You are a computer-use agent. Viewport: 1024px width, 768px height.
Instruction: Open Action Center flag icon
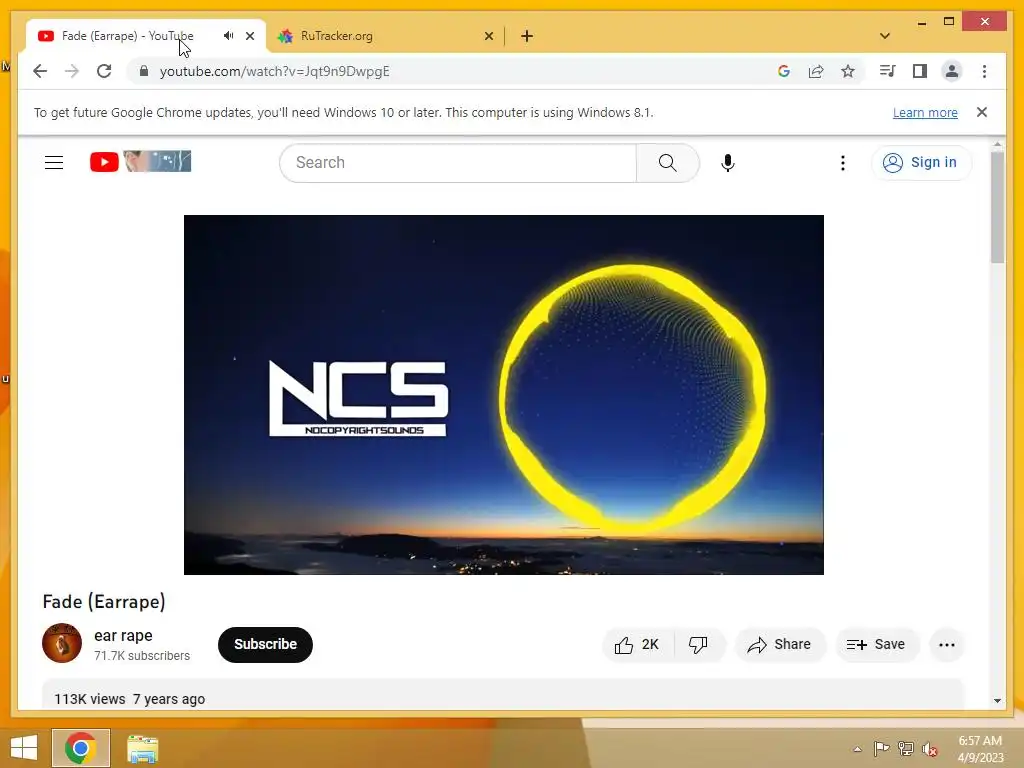tap(881, 749)
